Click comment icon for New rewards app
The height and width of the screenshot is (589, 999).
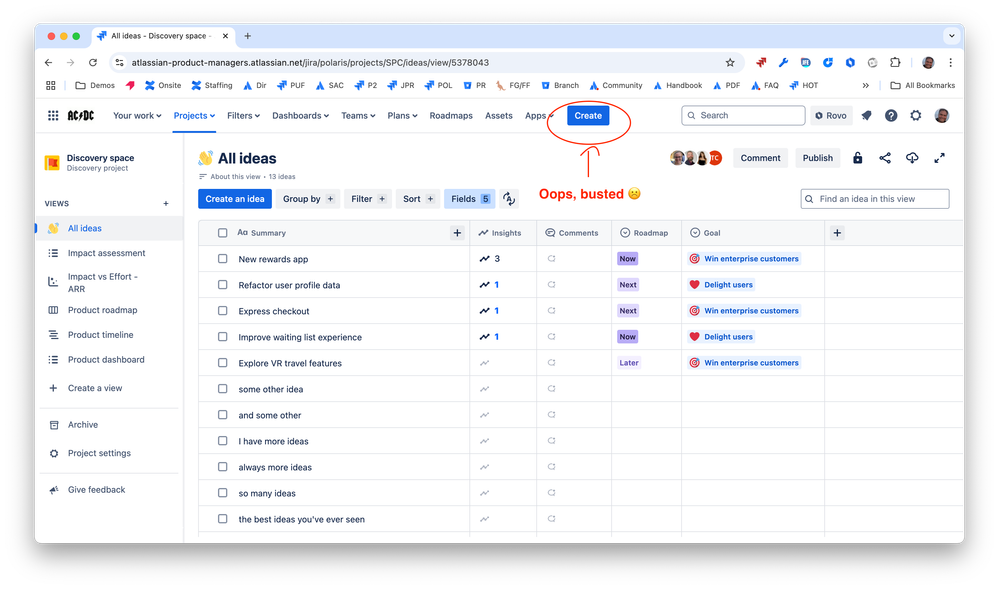(551, 259)
